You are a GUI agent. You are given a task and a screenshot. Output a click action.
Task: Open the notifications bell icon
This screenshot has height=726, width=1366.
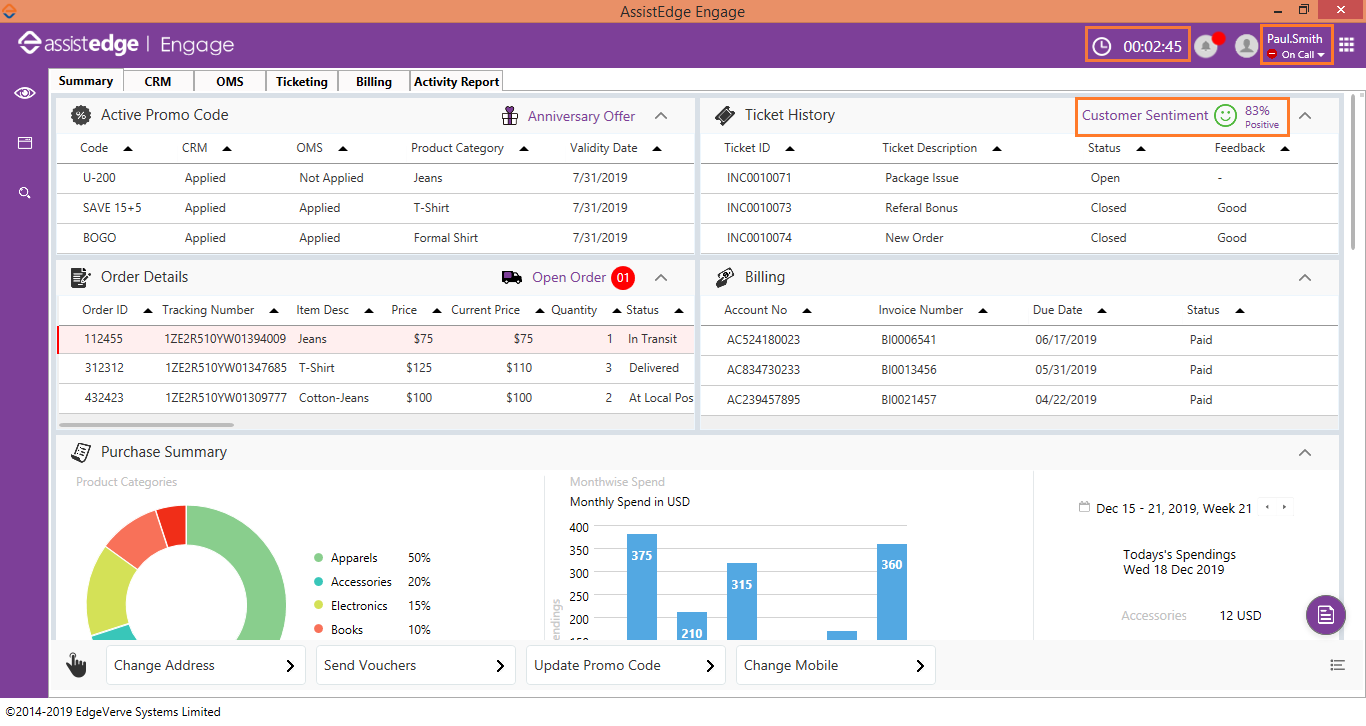point(1206,46)
